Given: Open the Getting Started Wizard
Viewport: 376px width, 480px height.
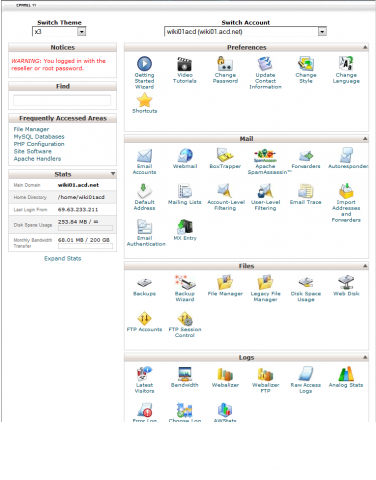Looking at the screenshot, I should (144, 72).
